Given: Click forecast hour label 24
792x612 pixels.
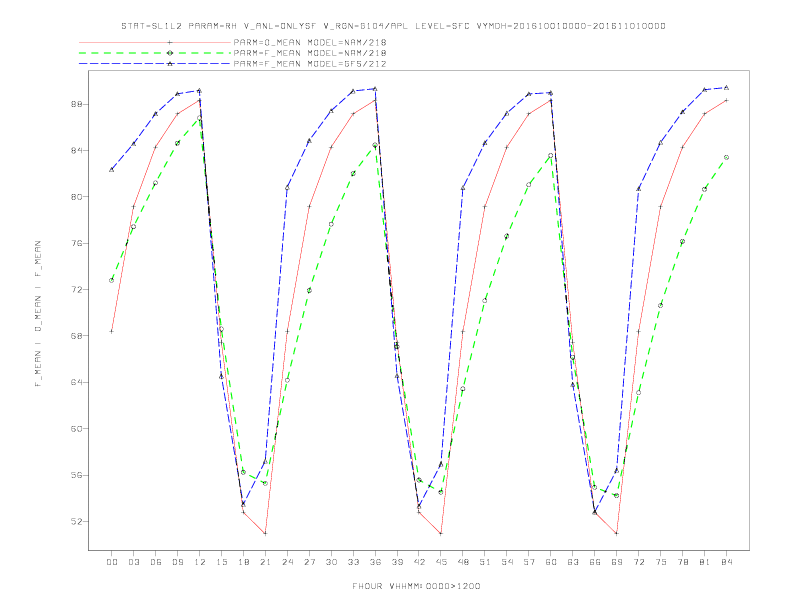Looking at the screenshot, I should (x=287, y=562).
